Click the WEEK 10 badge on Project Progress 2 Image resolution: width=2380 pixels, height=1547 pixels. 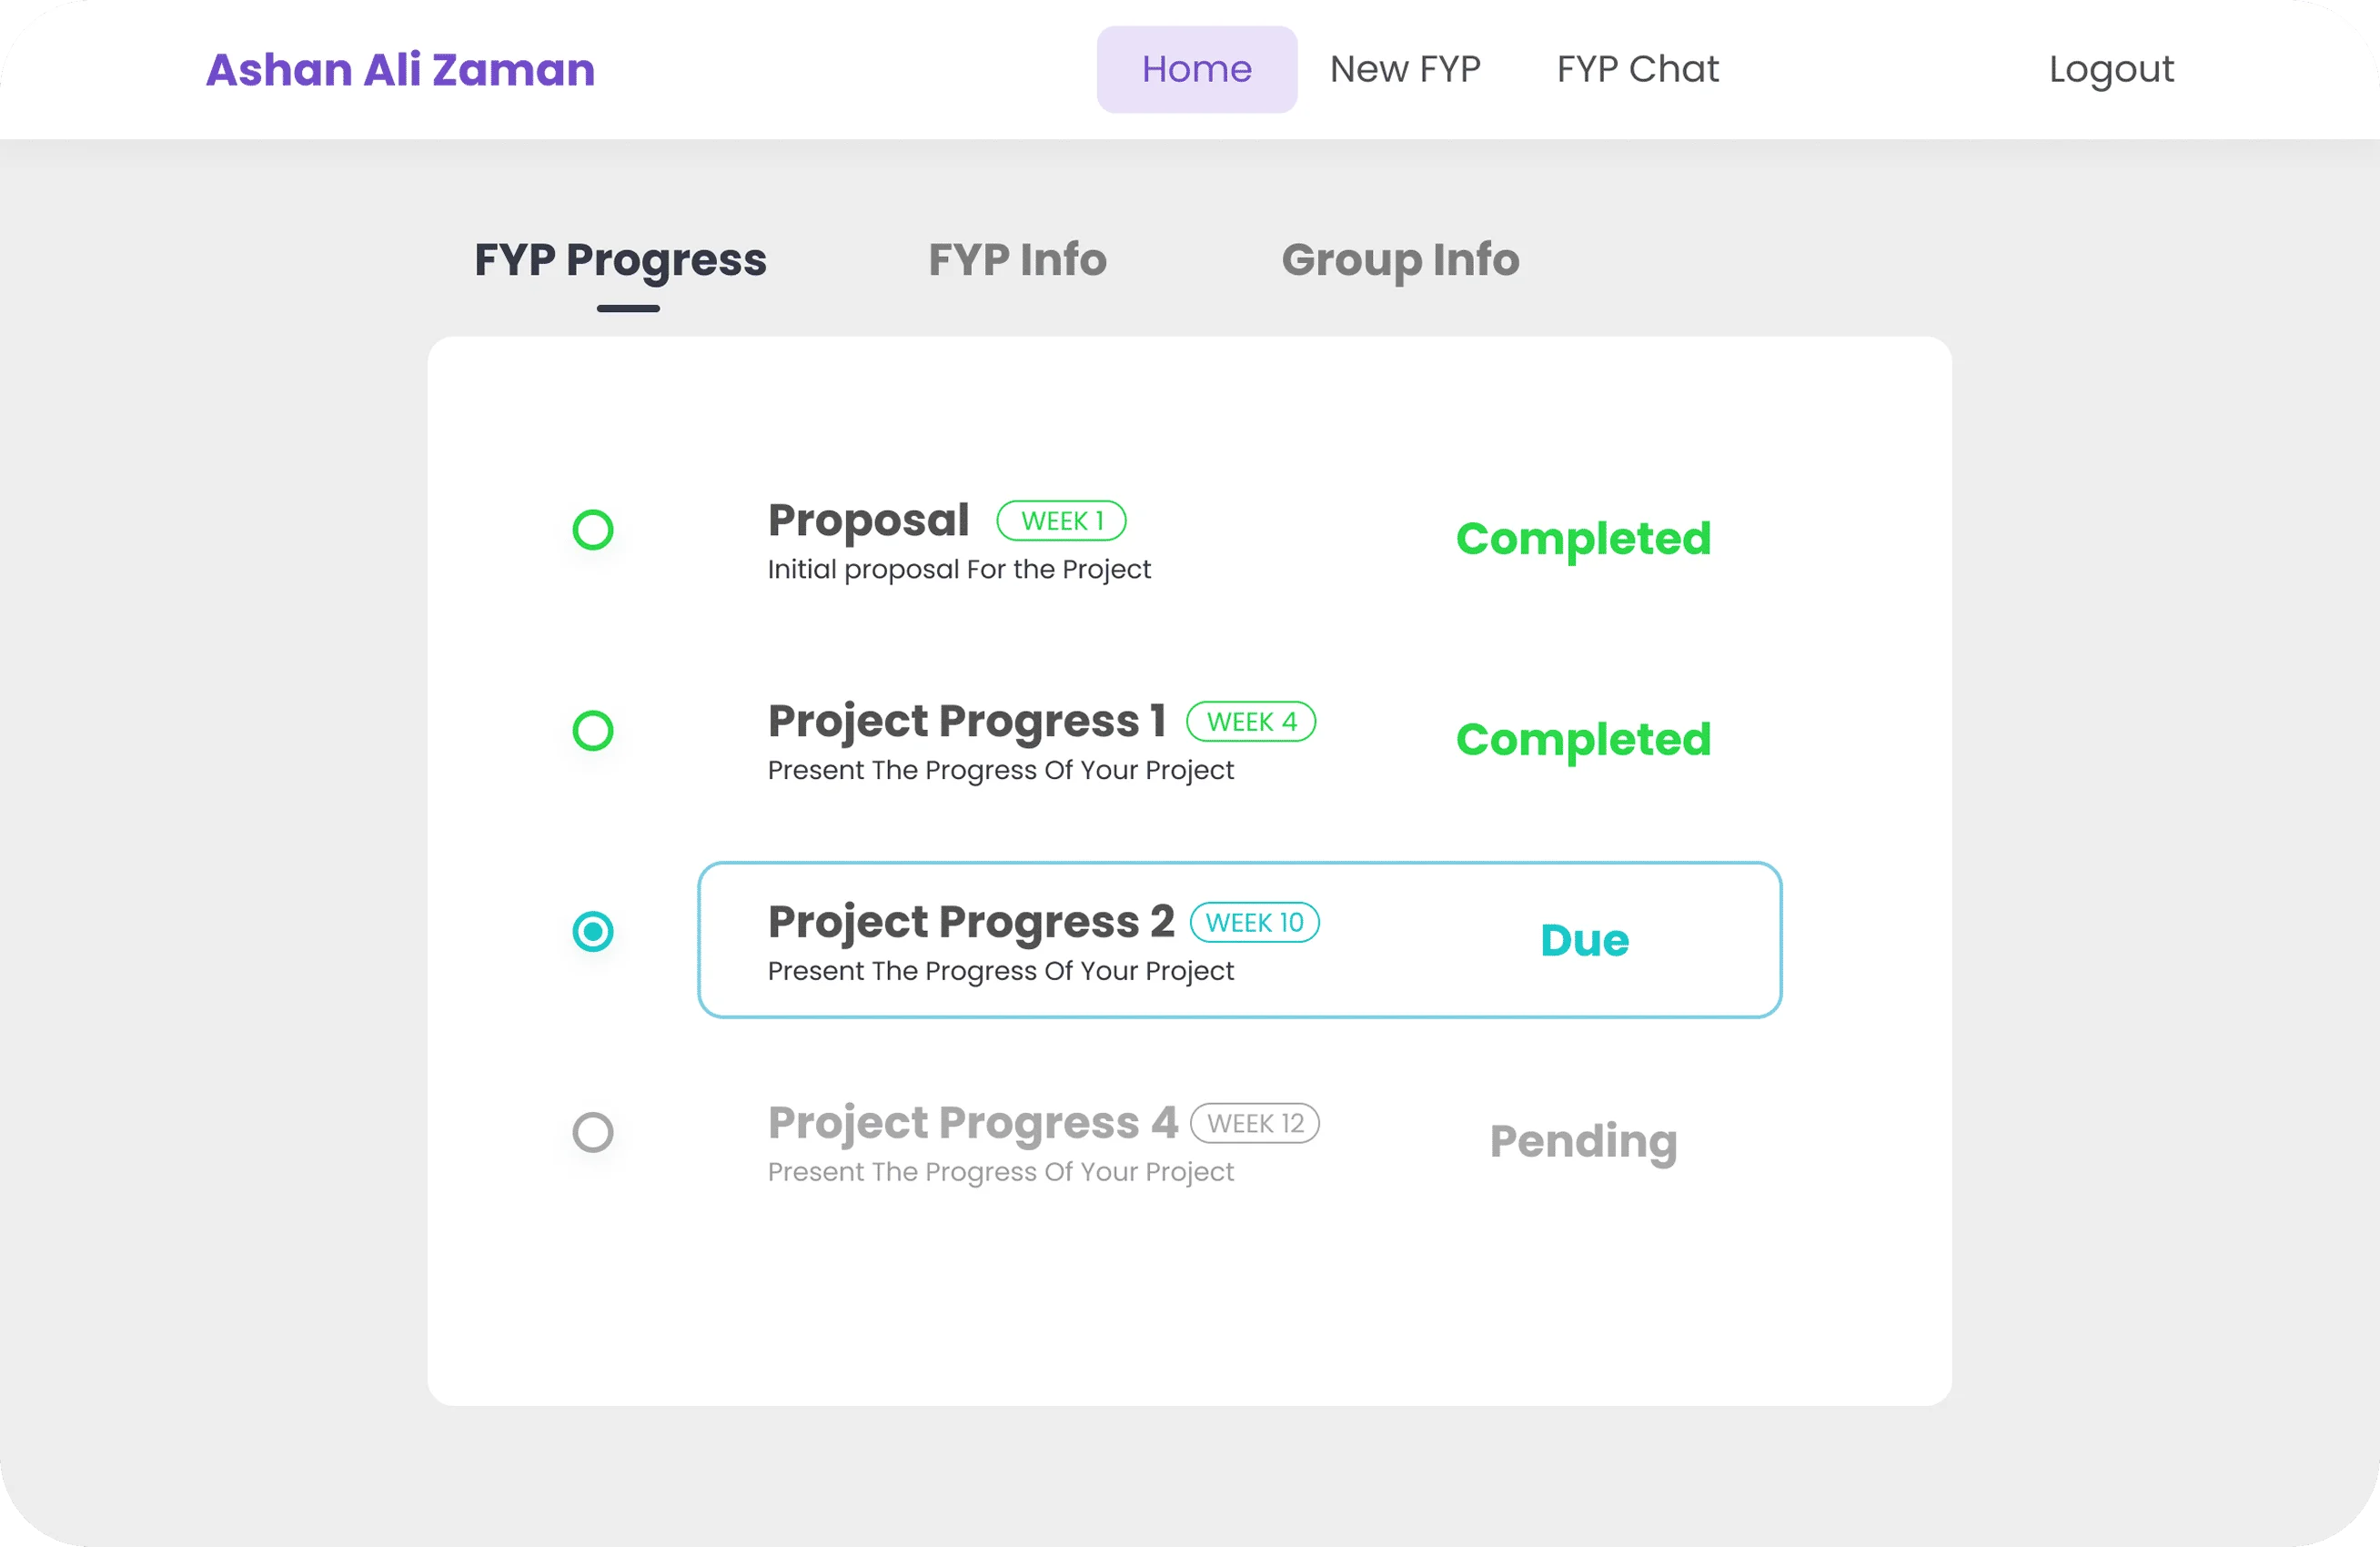click(1254, 922)
